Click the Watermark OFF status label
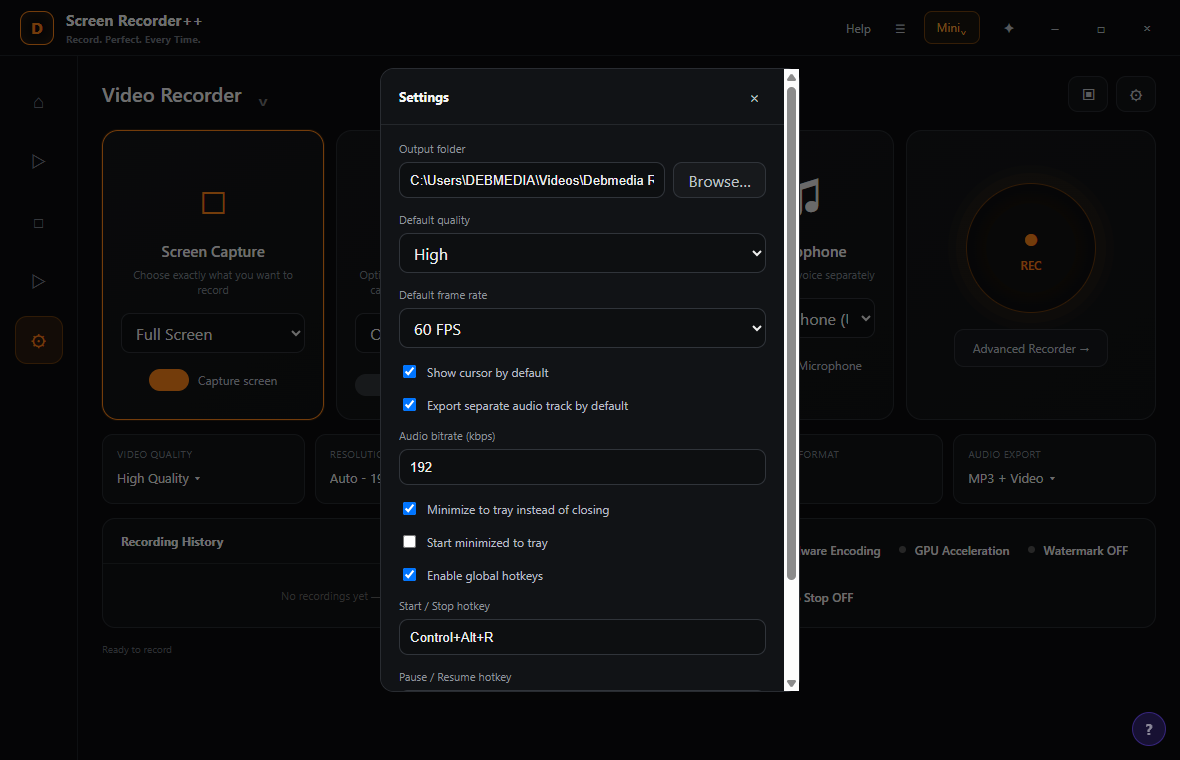 (x=1085, y=551)
